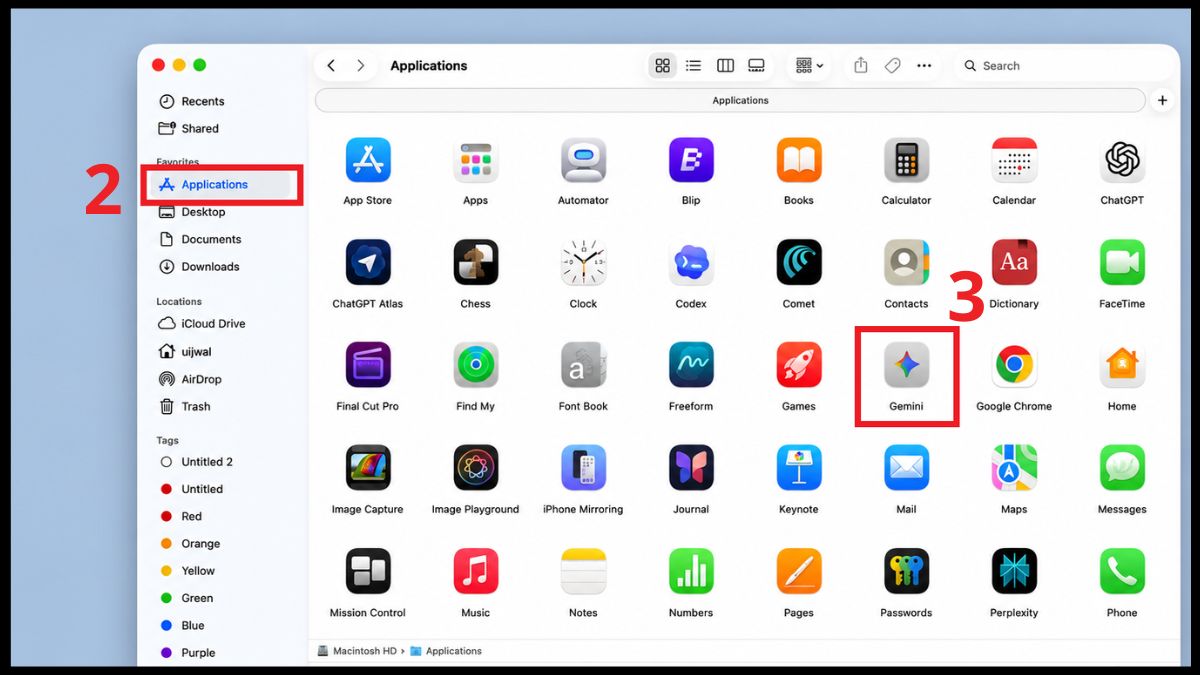Launch the Find My app
Image resolution: width=1200 pixels, height=675 pixels.
point(475,366)
